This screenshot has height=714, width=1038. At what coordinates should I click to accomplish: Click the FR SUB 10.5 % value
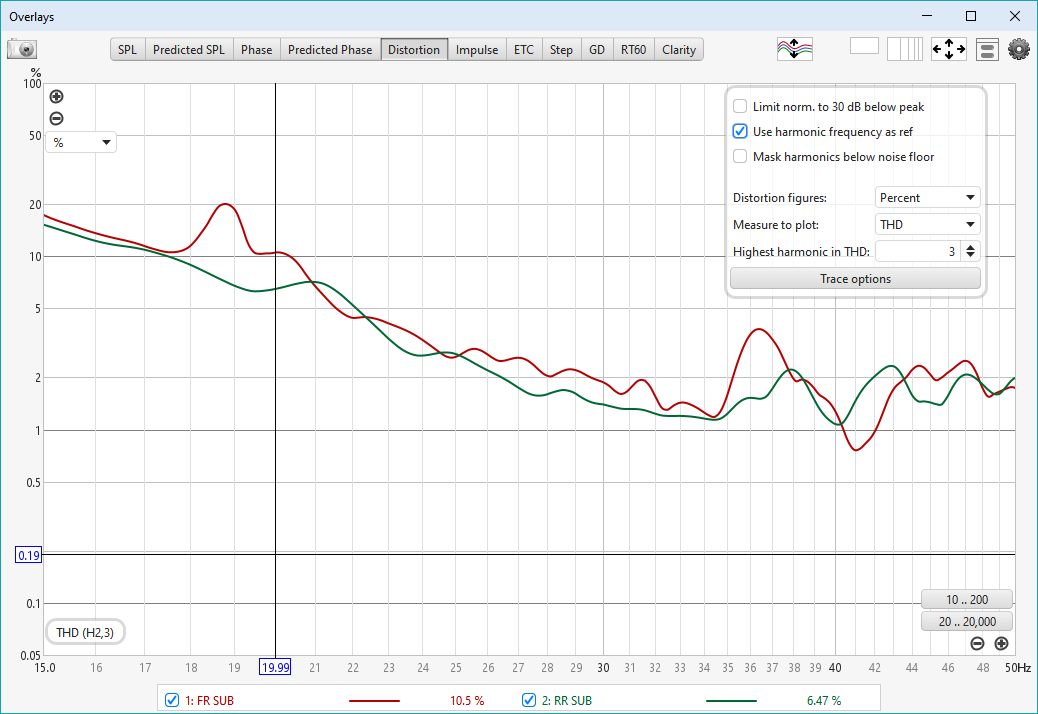click(467, 701)
